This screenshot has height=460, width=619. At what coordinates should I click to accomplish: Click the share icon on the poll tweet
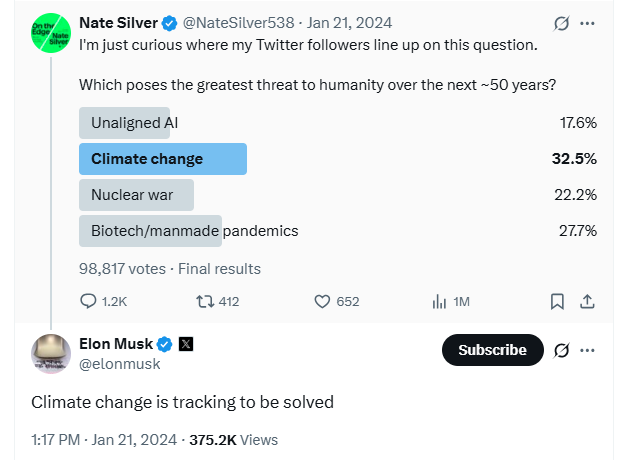(588, 301)
